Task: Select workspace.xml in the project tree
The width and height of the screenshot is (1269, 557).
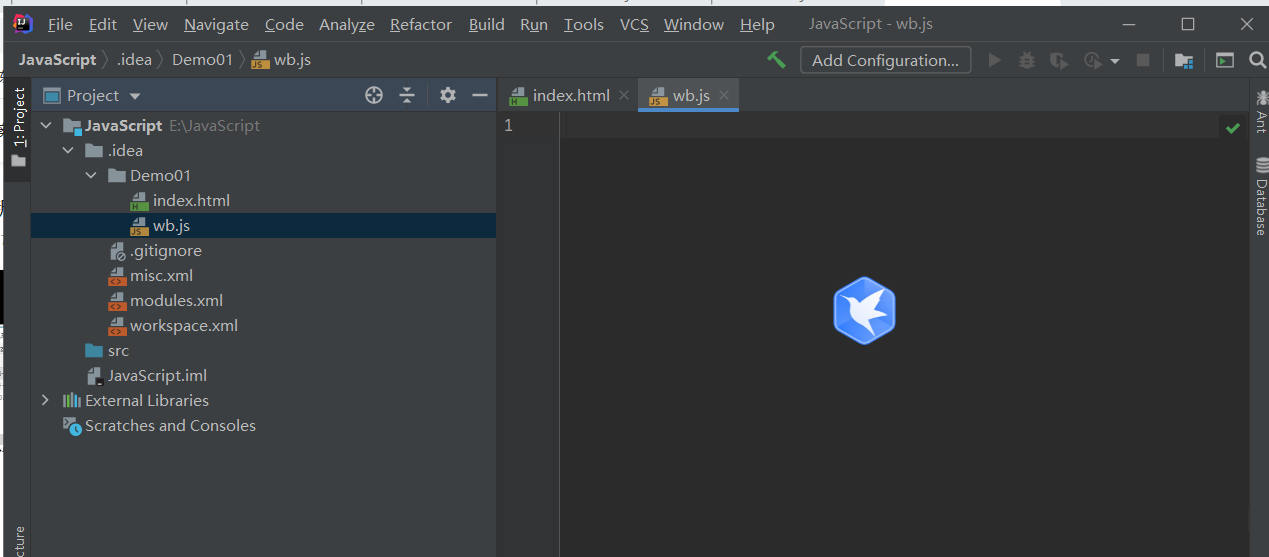Action: 263,325
